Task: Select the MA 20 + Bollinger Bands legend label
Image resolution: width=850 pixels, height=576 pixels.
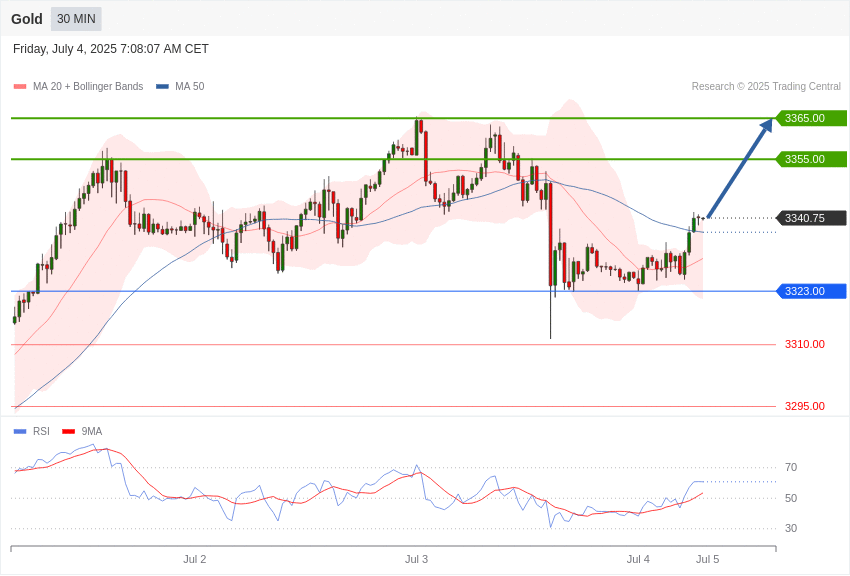Action: coord(88,86)
